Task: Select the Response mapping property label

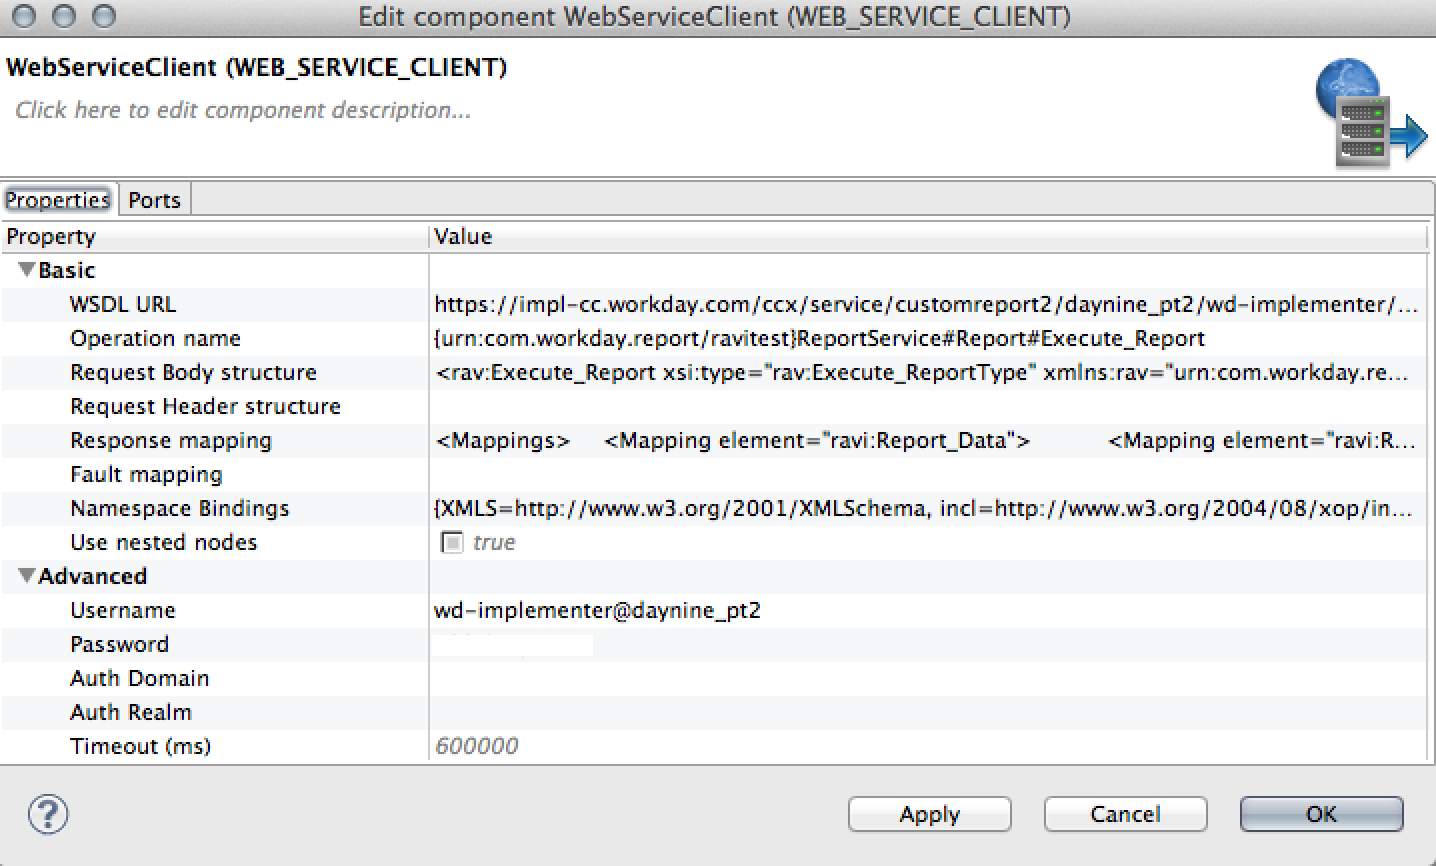Action: (171, 440)
